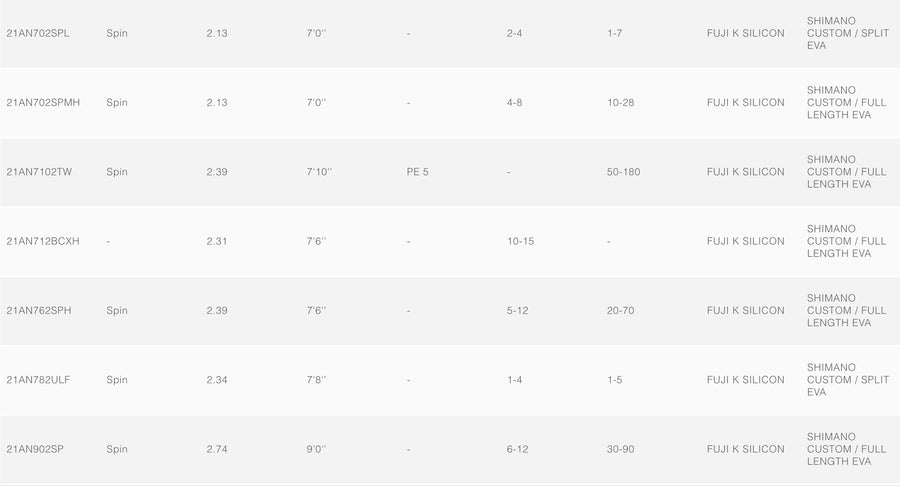The height and width of the screenshot is (486, 900).
Task: Click the 30-90 lure weight cell
Action: (x=620, y=450)
